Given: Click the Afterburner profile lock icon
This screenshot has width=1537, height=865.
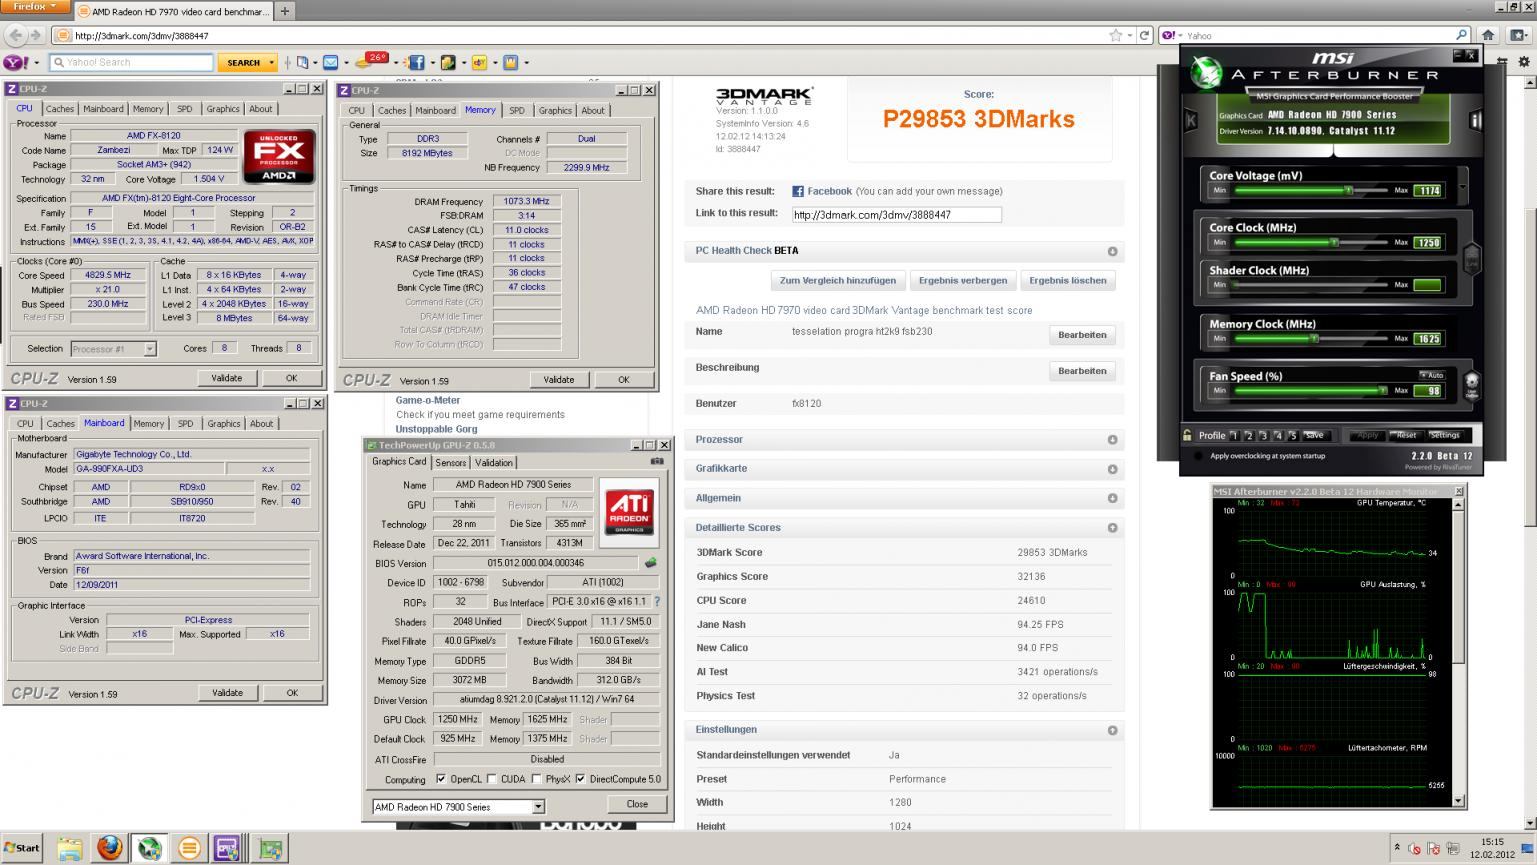Looking at the screenshot, I should point(1187,435).
